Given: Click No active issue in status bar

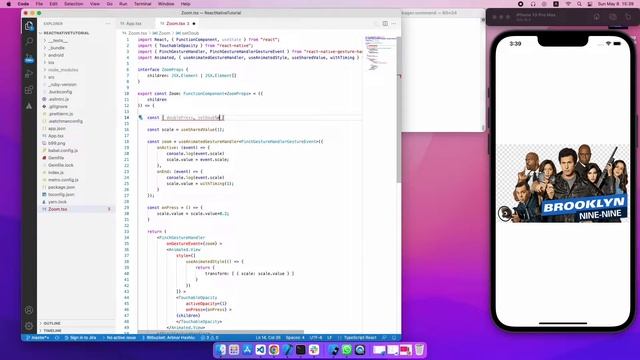Looking at the screenshot, I should [x=119, y=338].
